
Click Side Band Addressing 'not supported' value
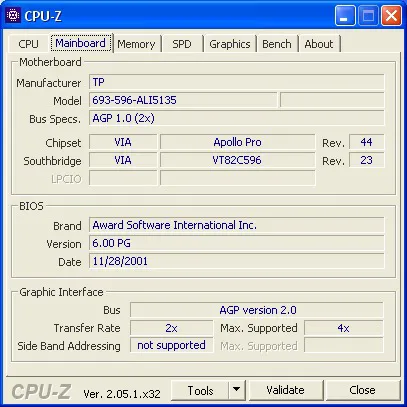171,345
